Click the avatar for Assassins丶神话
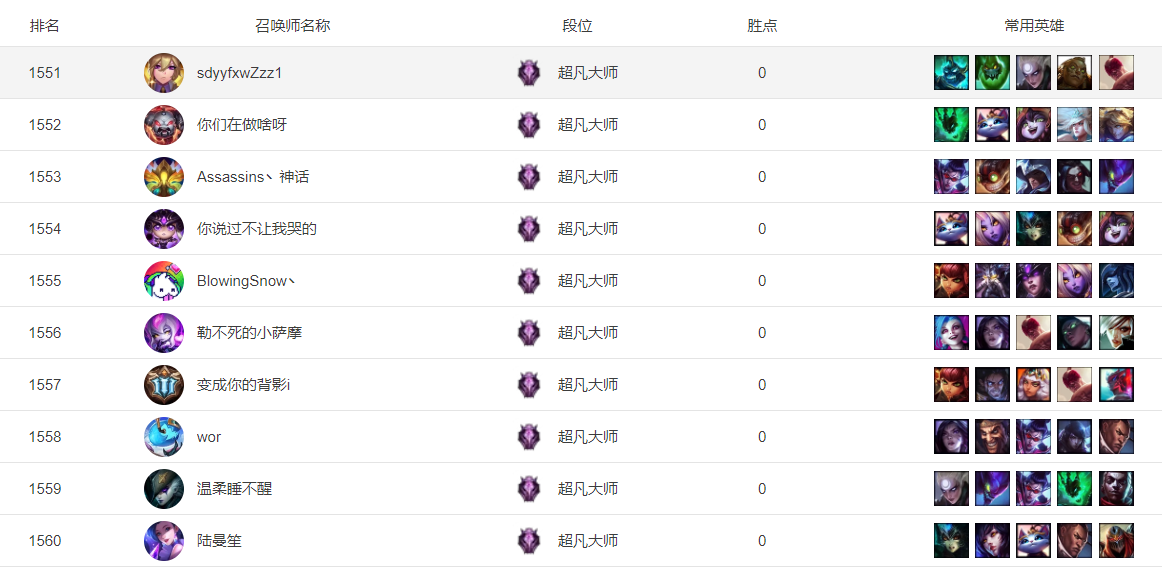 coord(164,176)
